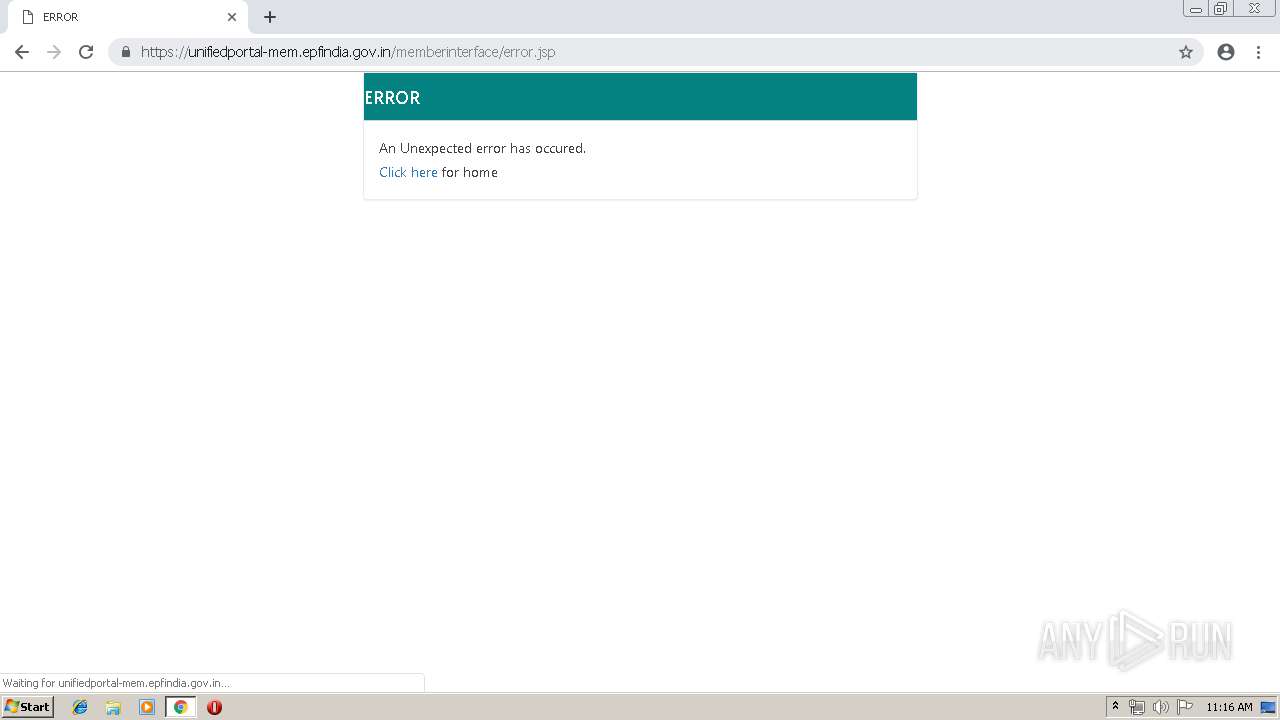Open the red Opera taskbar icon
This screenshot has height=720, width=1280.
214,707
